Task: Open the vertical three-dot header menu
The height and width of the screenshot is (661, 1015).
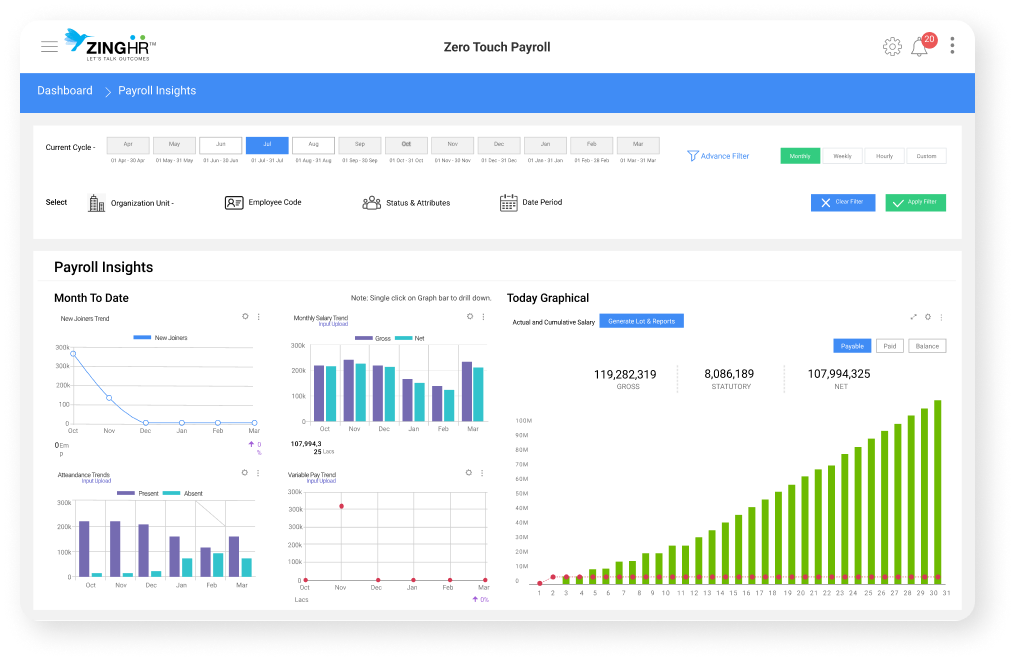Action: 952,45
